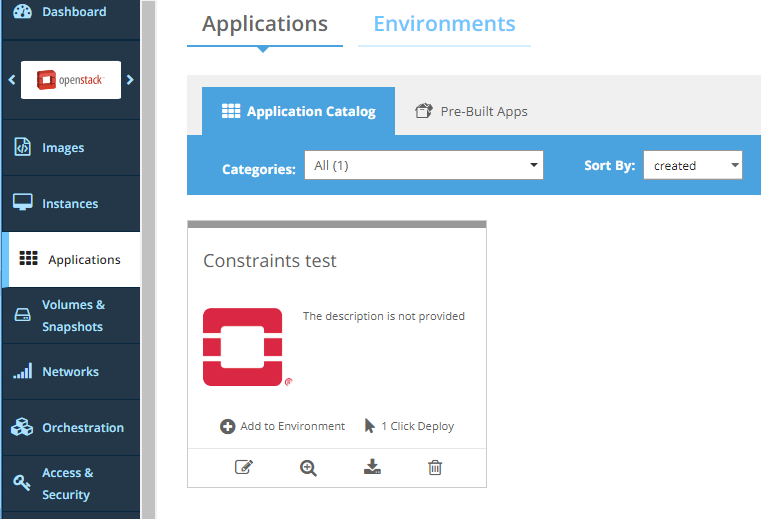Click the right arrow next to openstack logo
The image size is (761, 519).
(x=130, y=80)
